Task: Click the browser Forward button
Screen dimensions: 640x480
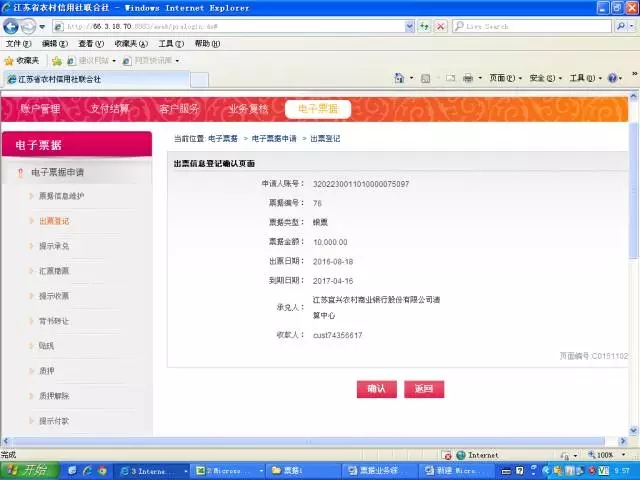Action: [28, 27]
